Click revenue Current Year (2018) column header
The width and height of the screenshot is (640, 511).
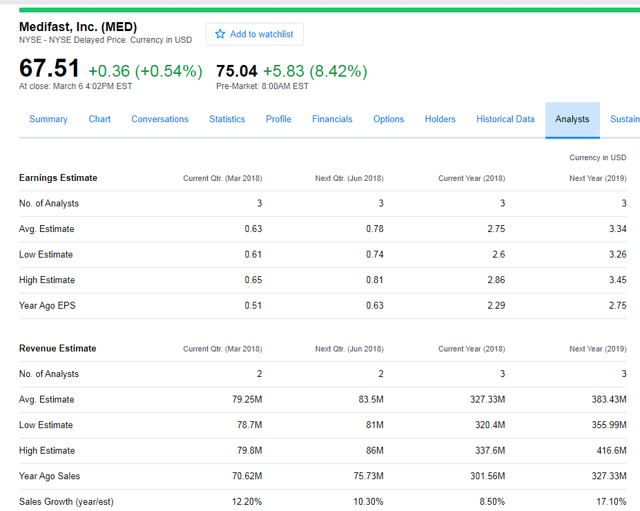point(471,349)
